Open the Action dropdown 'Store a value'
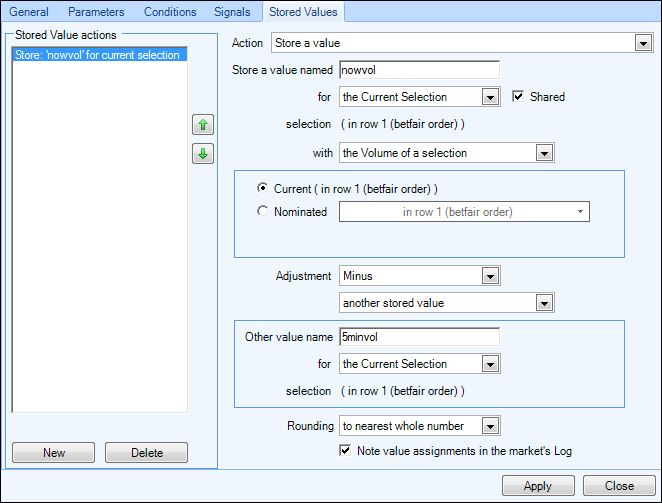The height and width of the screenshot is (503, 662). (x=462, y=43)
